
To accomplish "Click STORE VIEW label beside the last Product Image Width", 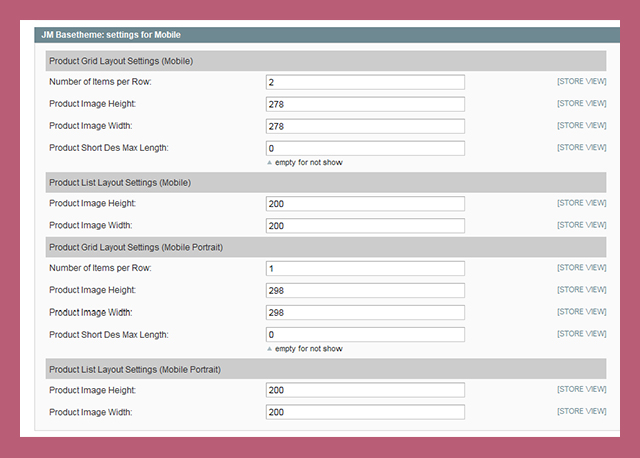I will click(x=581, y=411).
